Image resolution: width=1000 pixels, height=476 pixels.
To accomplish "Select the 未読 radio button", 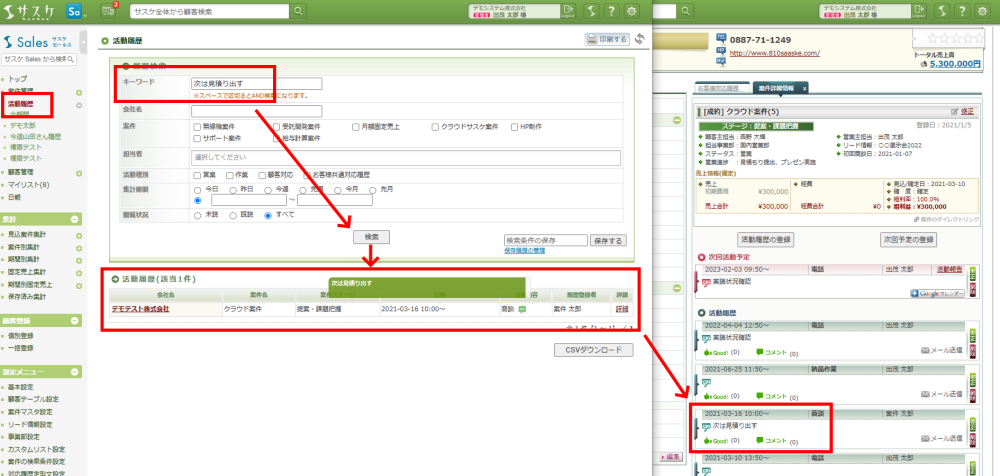I will point(197,215).
